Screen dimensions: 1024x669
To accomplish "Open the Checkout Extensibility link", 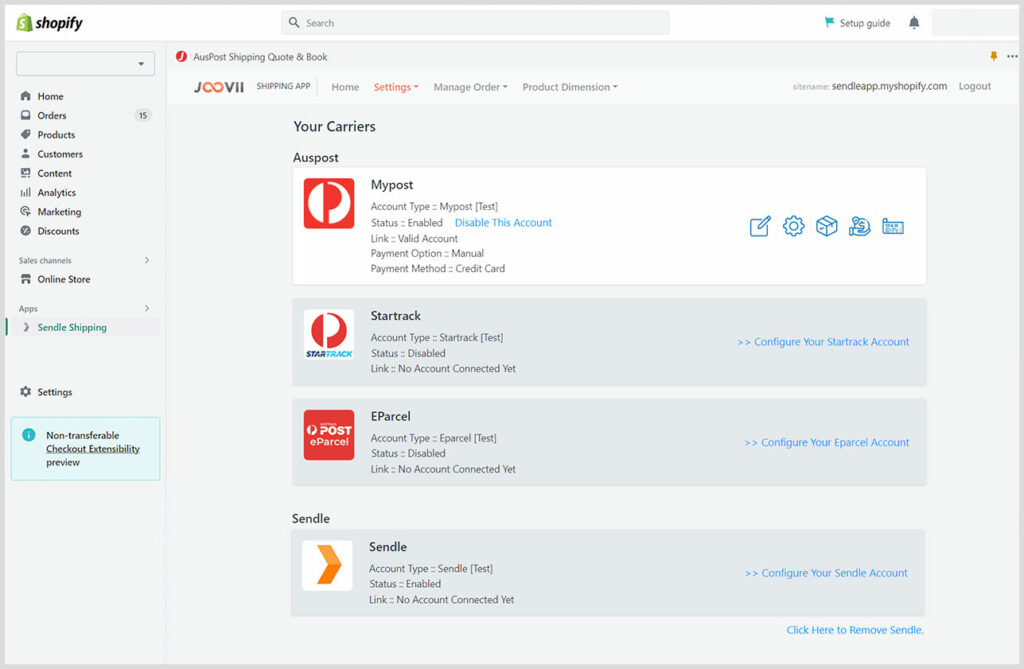I will click(x=93, y=449).
